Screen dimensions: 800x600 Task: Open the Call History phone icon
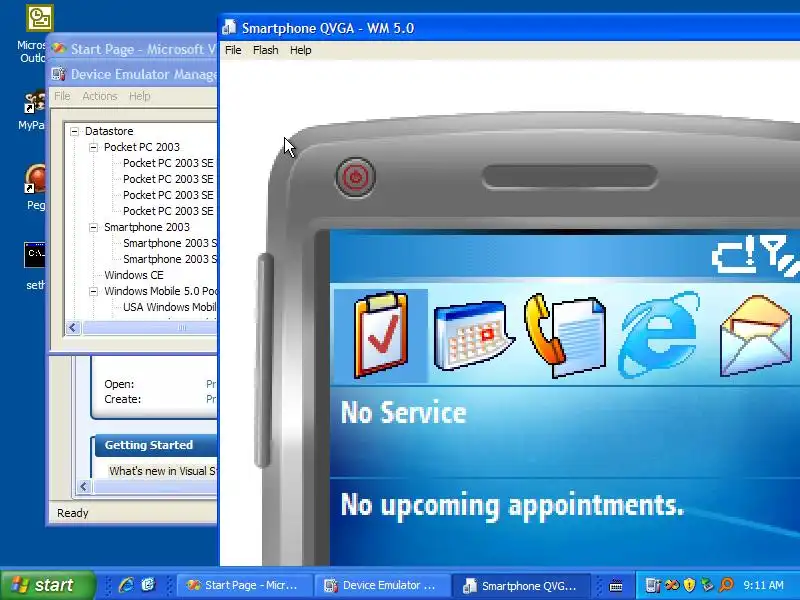coord(565,335)
